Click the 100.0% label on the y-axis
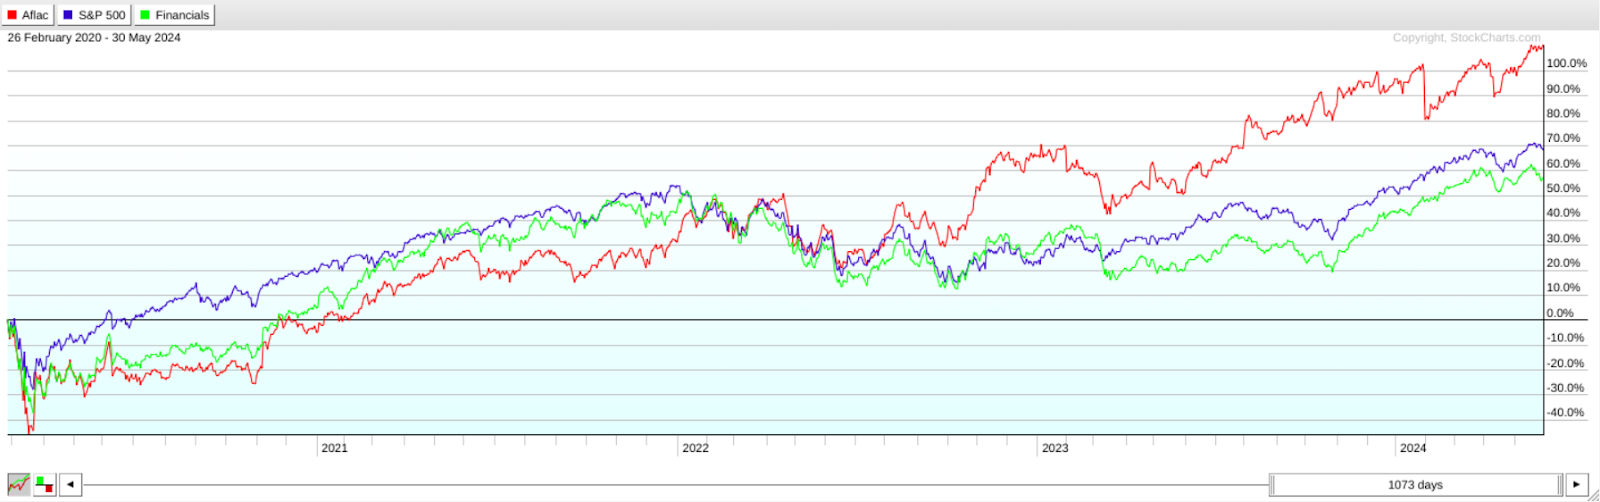Screen dimensions: 1600x502 [x=1566, y=63]
